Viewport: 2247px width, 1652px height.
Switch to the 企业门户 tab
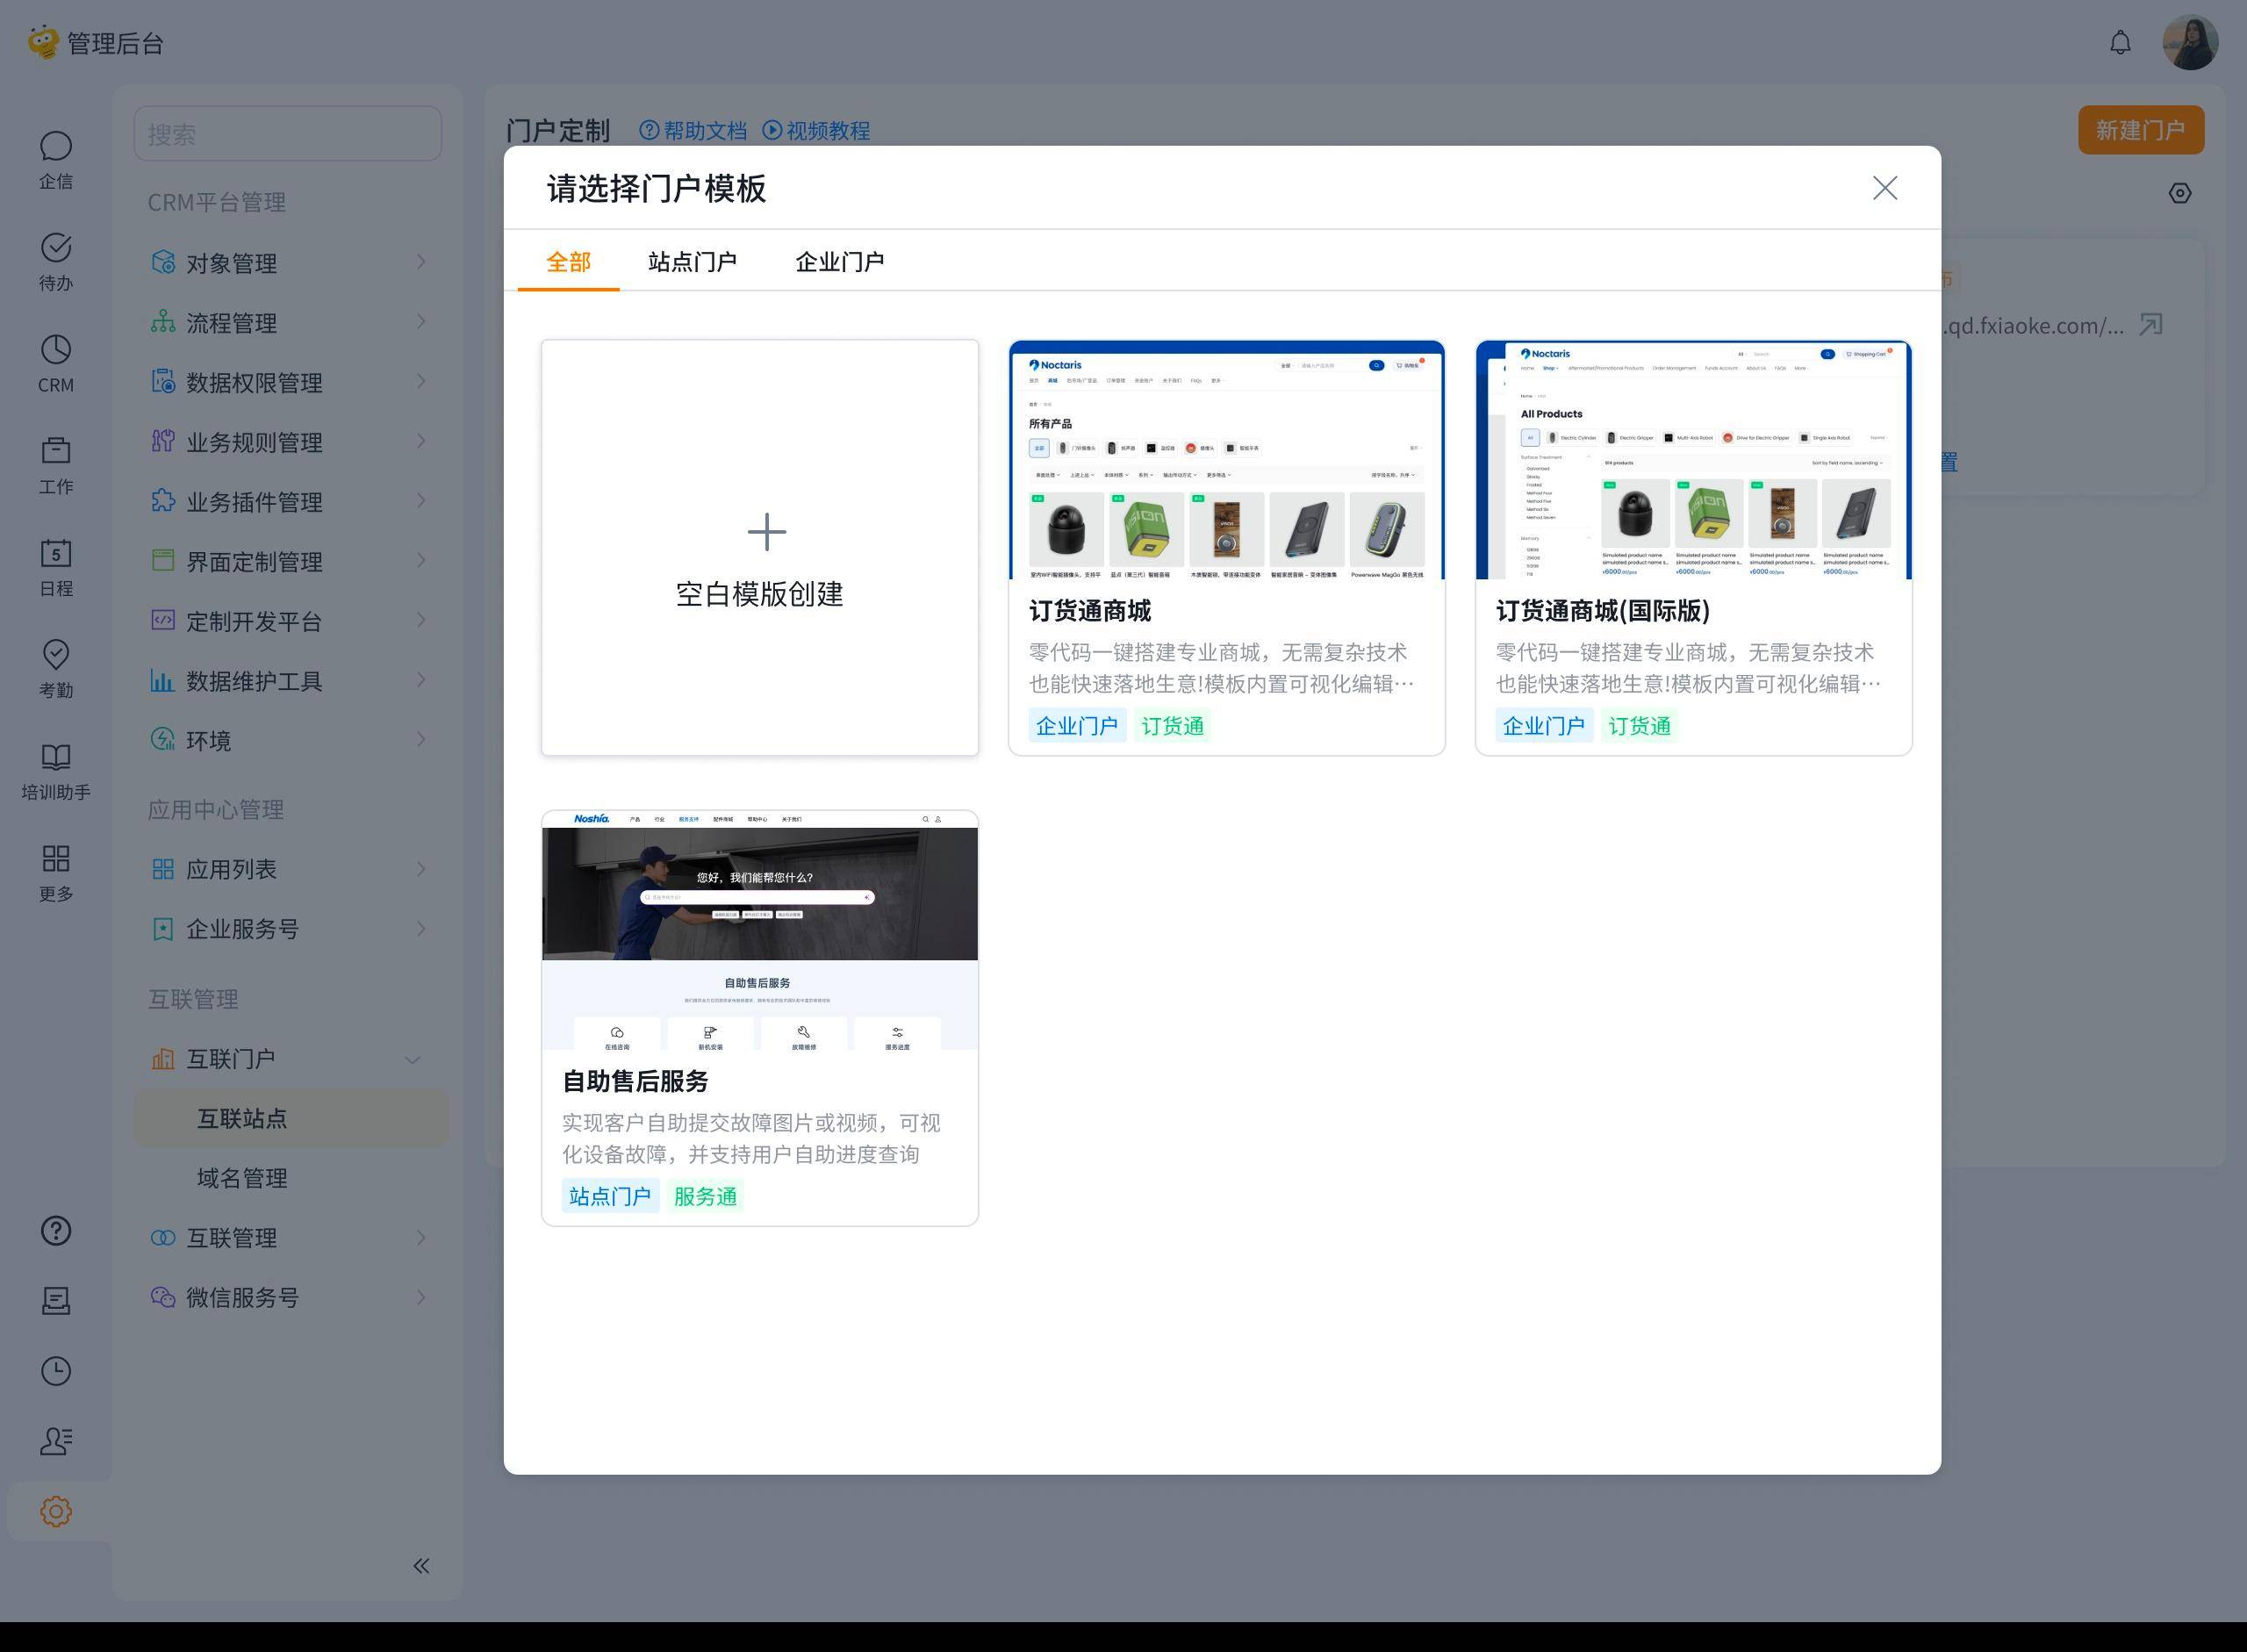[x=839, y=262]
